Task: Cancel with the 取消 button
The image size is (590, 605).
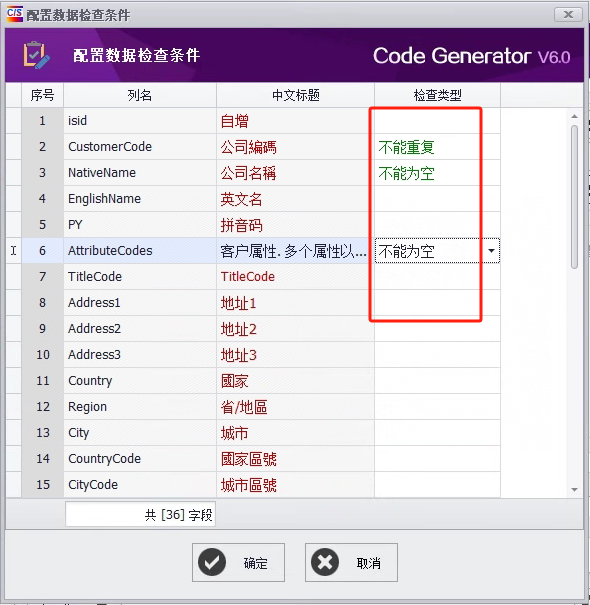Action: (x=351, y=563)
